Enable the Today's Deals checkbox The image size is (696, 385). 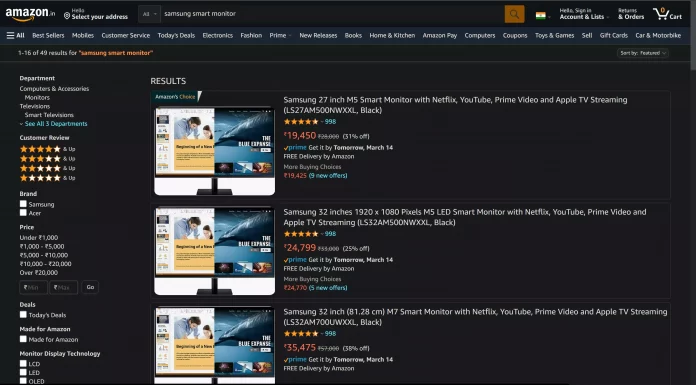pyautogui.click(x=23, y=314)
